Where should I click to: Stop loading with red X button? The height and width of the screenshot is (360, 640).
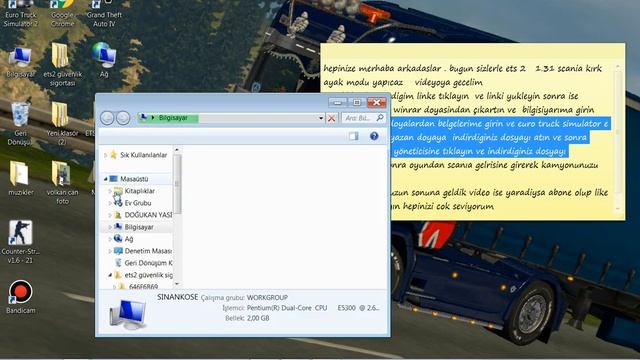(x=331, y=118)
